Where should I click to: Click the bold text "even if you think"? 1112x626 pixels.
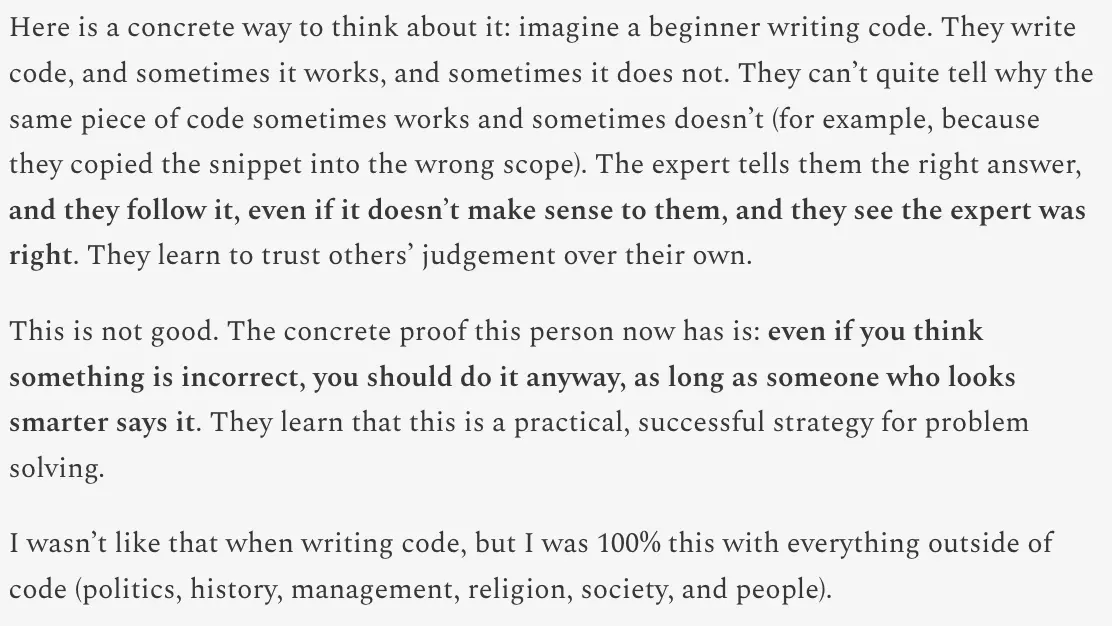875,332
